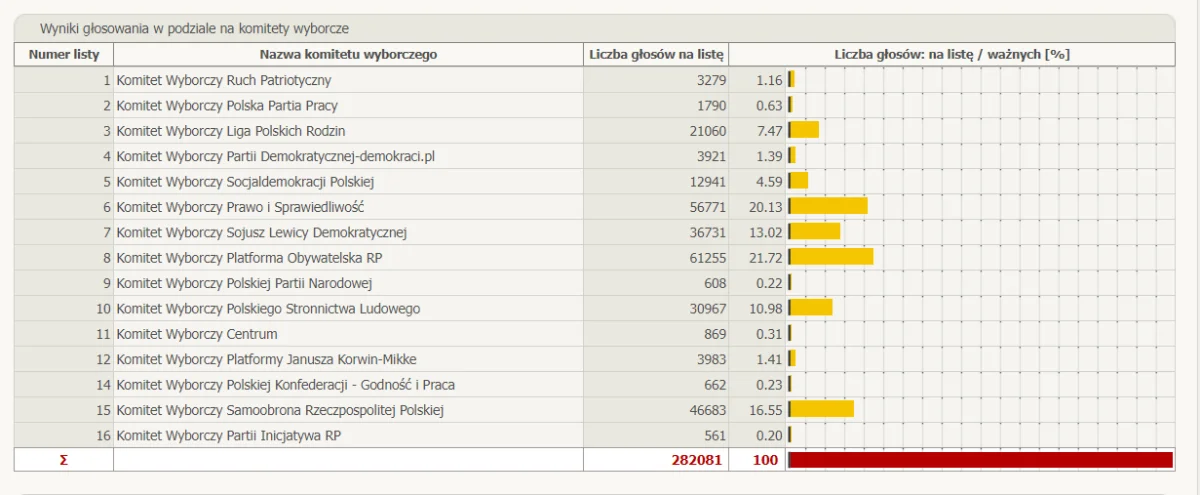
Task: Click list number 15 in Numer listy column
Action: tap(104, 410)
